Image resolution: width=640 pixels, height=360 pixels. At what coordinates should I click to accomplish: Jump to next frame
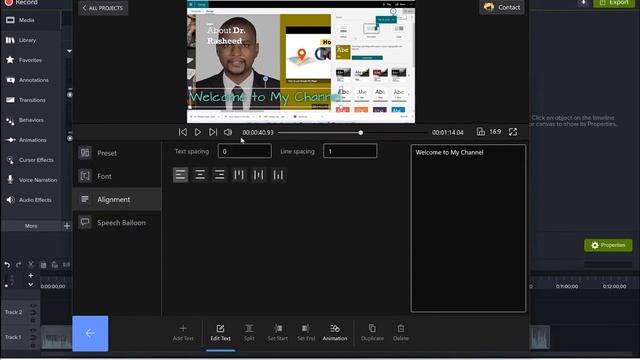(213, 132)
